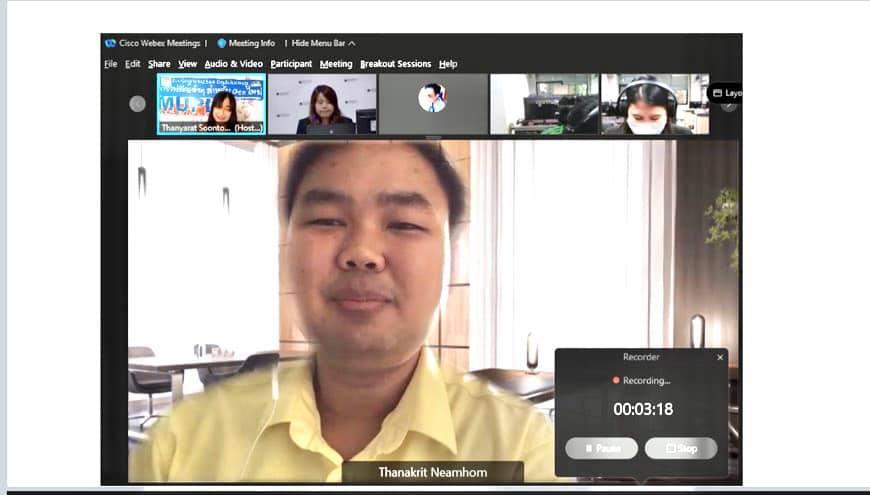Show previous participants with left arrow

pos(138,104)
